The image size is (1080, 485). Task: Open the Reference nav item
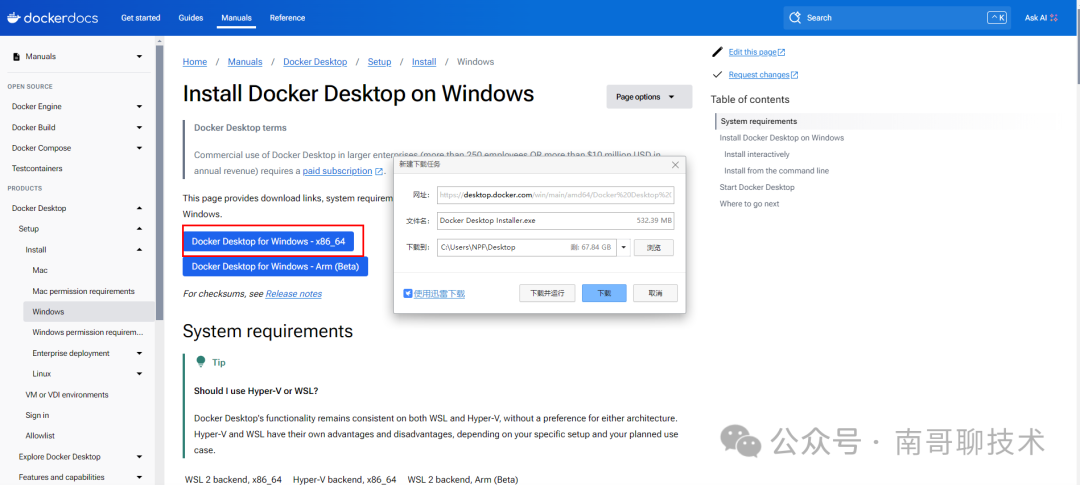pyautogui.click(x=287, y=18)
